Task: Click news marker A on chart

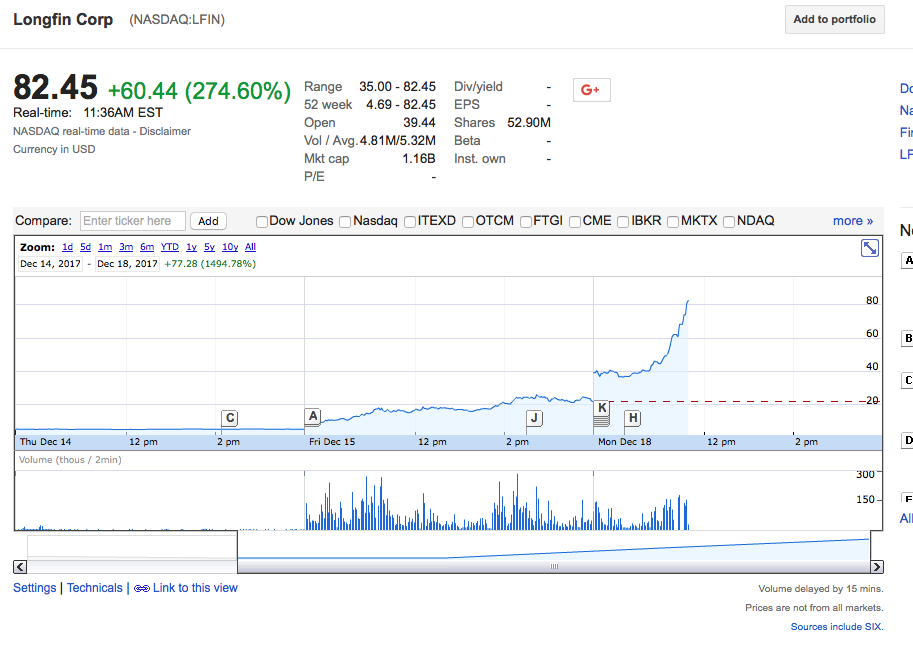Action: point(313,416)
